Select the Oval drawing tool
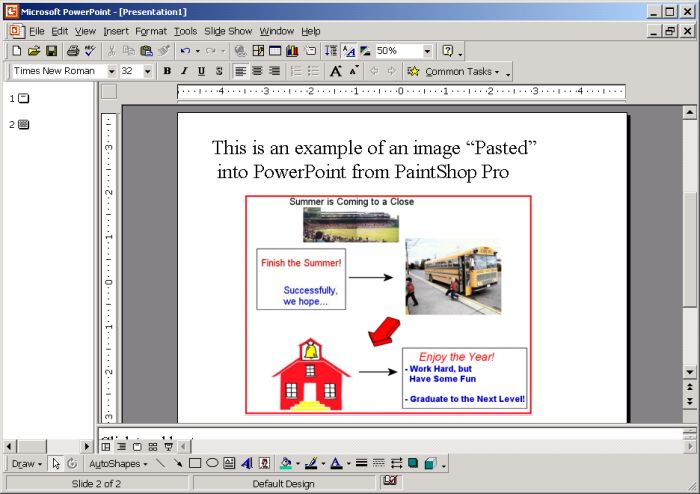Viewport: 700px width, 494px height. coord(212,464)
